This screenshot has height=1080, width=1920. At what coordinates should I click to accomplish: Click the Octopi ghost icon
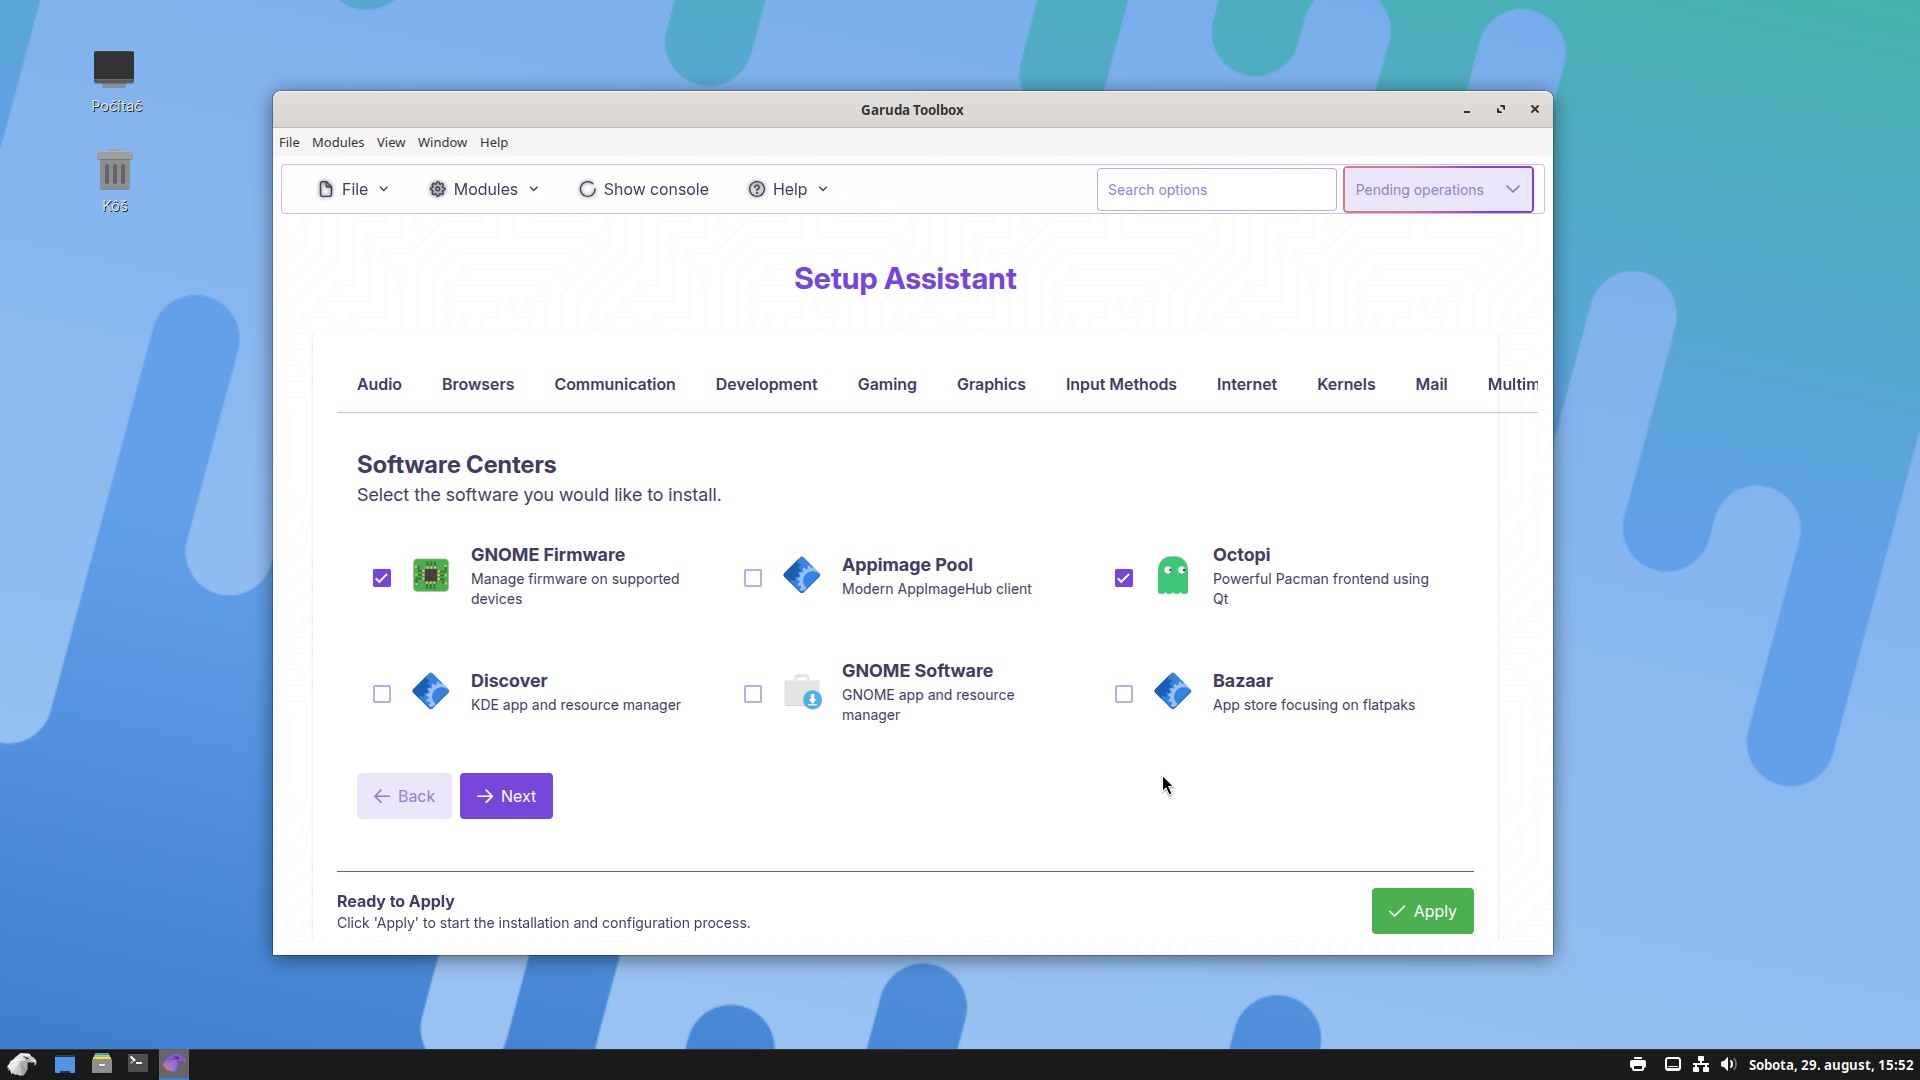tap(1173, 576)
